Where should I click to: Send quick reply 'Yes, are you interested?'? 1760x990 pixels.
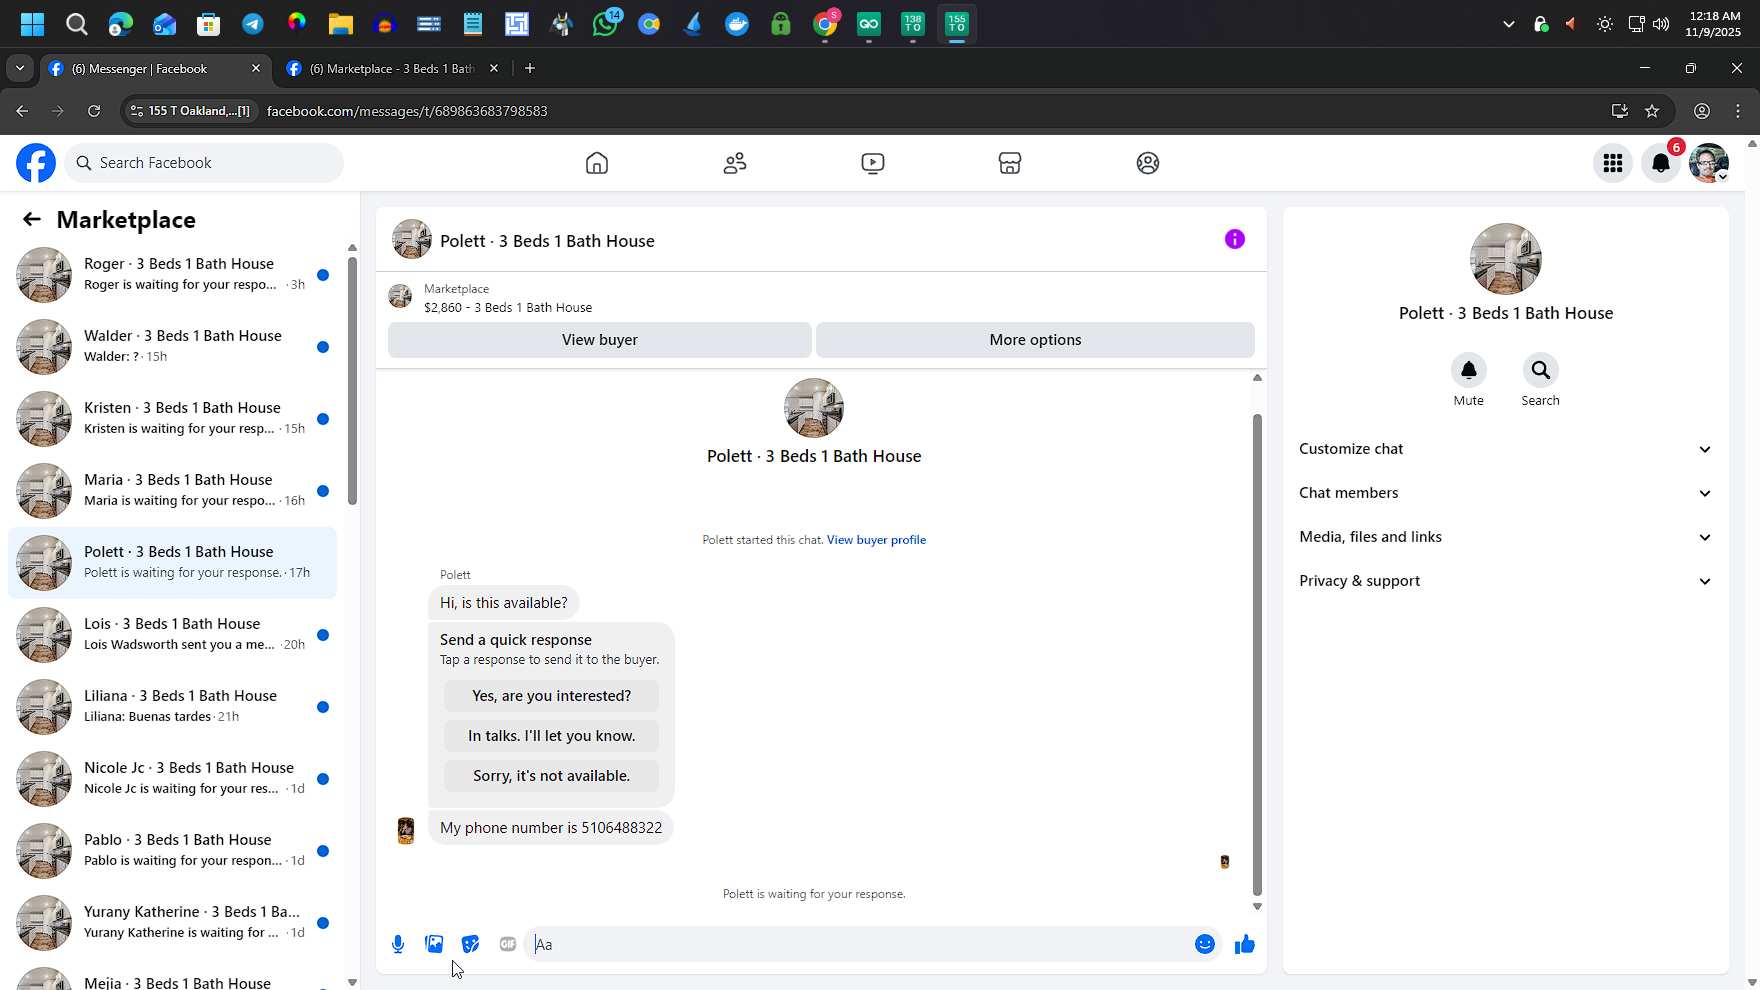point(551,696)
